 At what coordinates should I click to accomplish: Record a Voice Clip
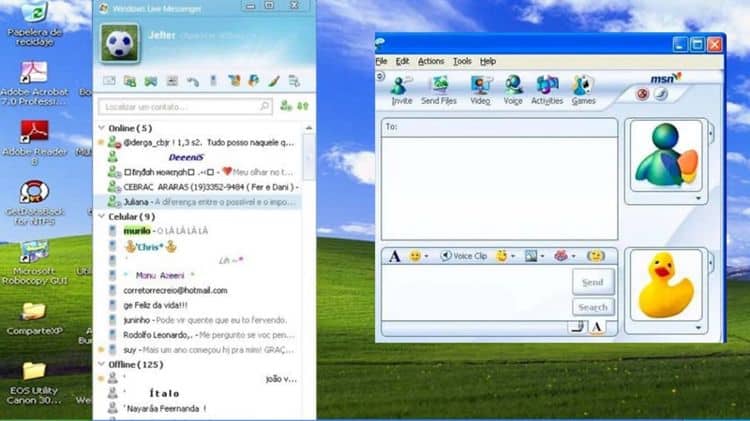463,256
